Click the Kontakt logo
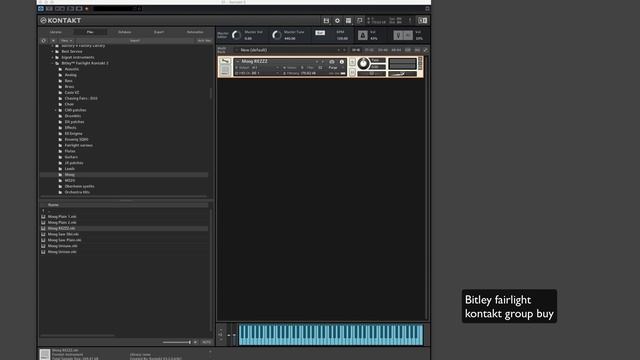 (x=60, y=20)
